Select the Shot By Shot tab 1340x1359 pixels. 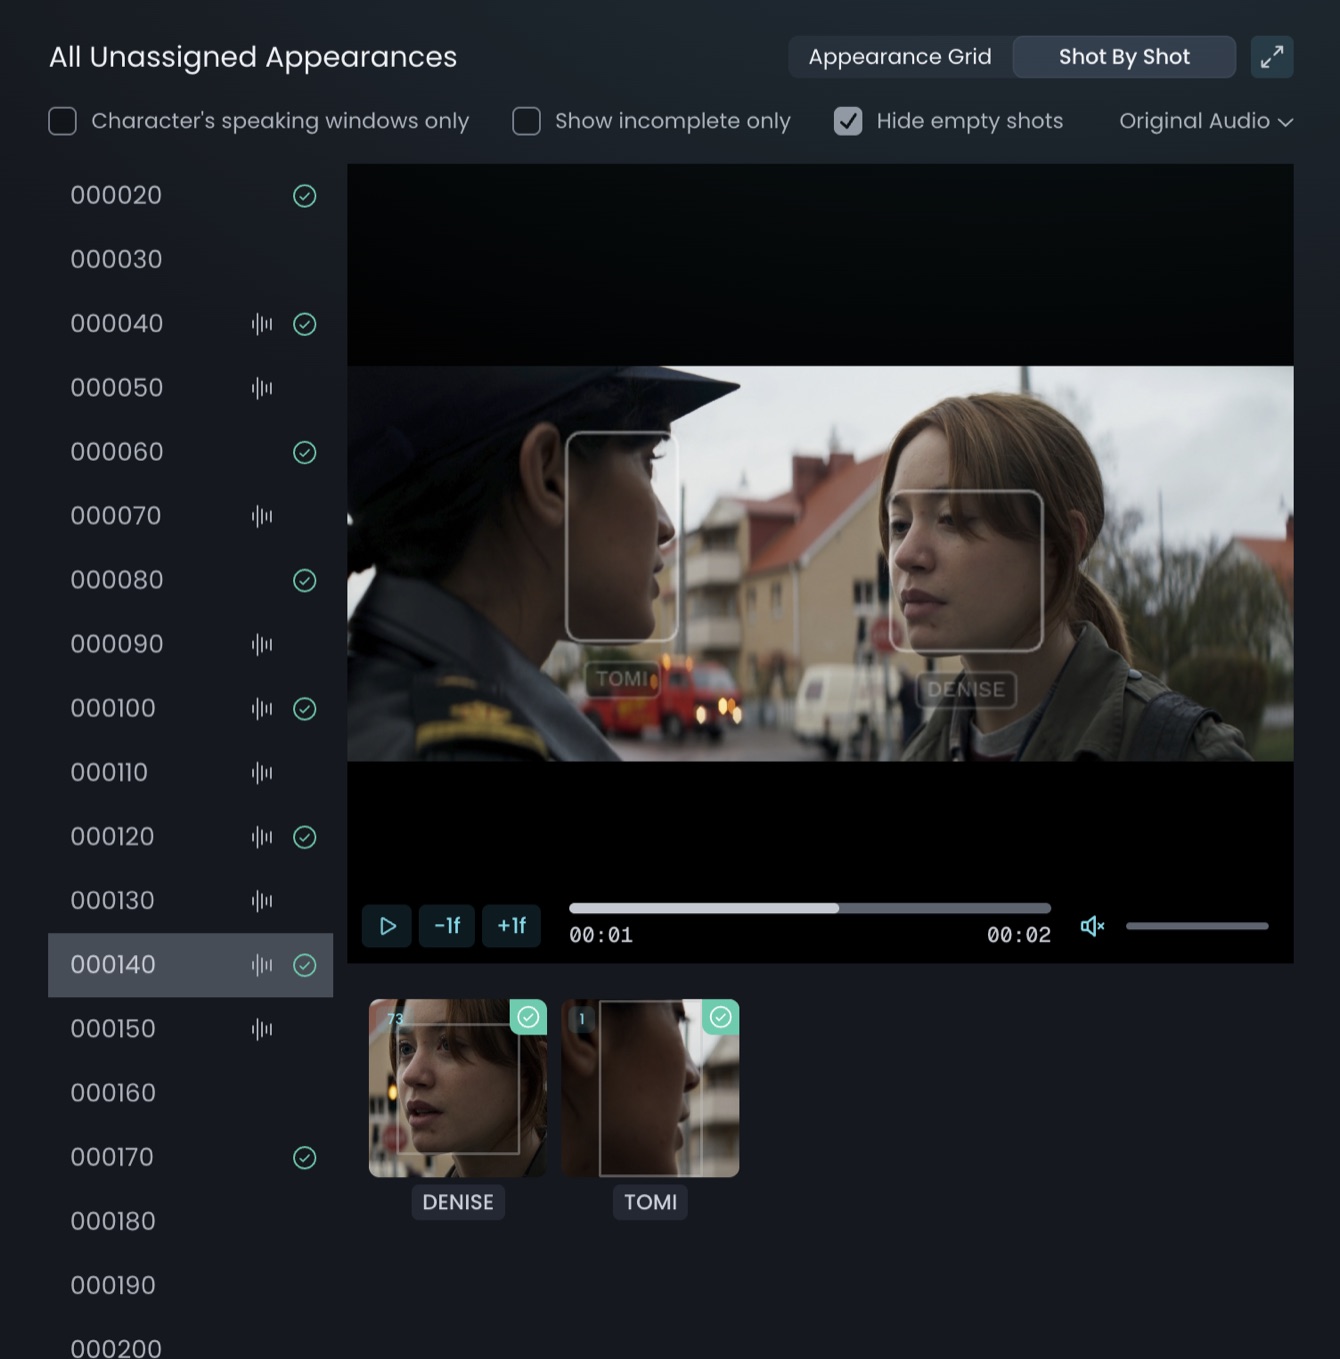point(1124,57)
